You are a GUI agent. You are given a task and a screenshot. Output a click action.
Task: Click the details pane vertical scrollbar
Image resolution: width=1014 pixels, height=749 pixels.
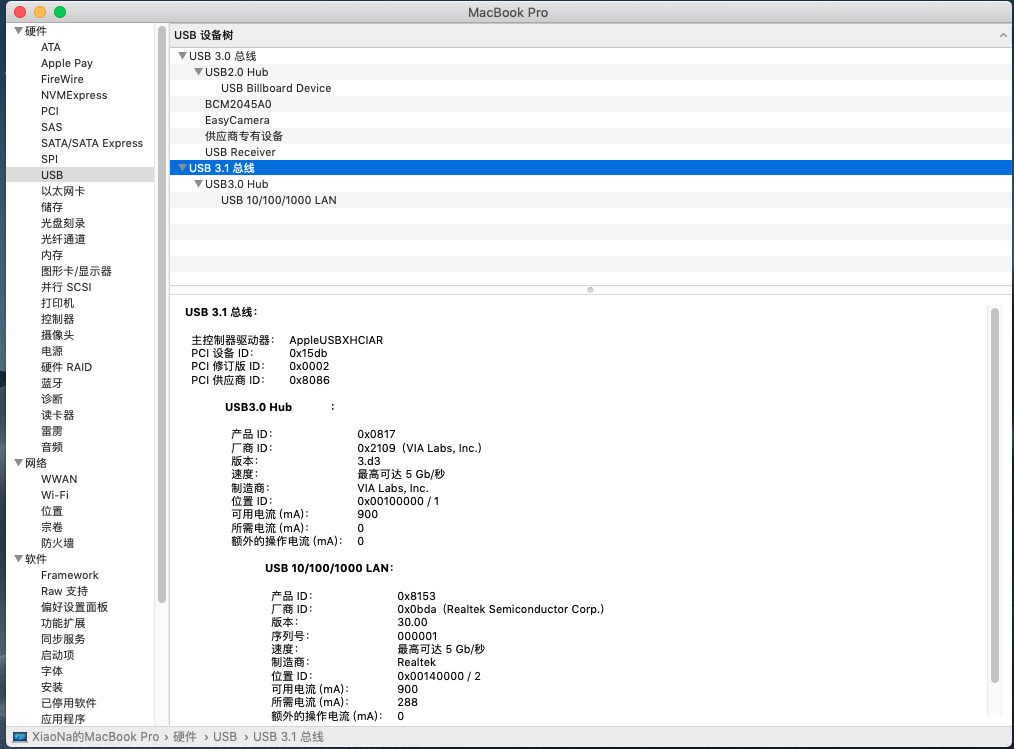pyautogui.click(x=995, y=495)
